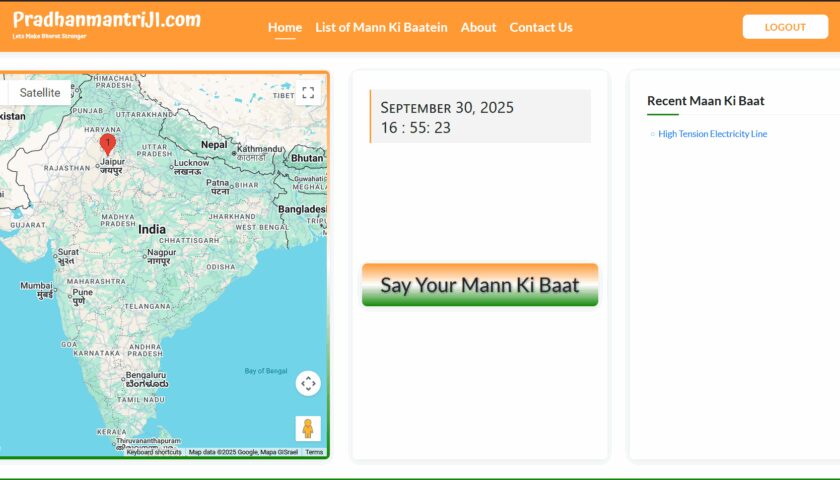This screenshot has height=480, width=840.
Task: Click the Street View pegman icon
Action: (x=308, y=428)
